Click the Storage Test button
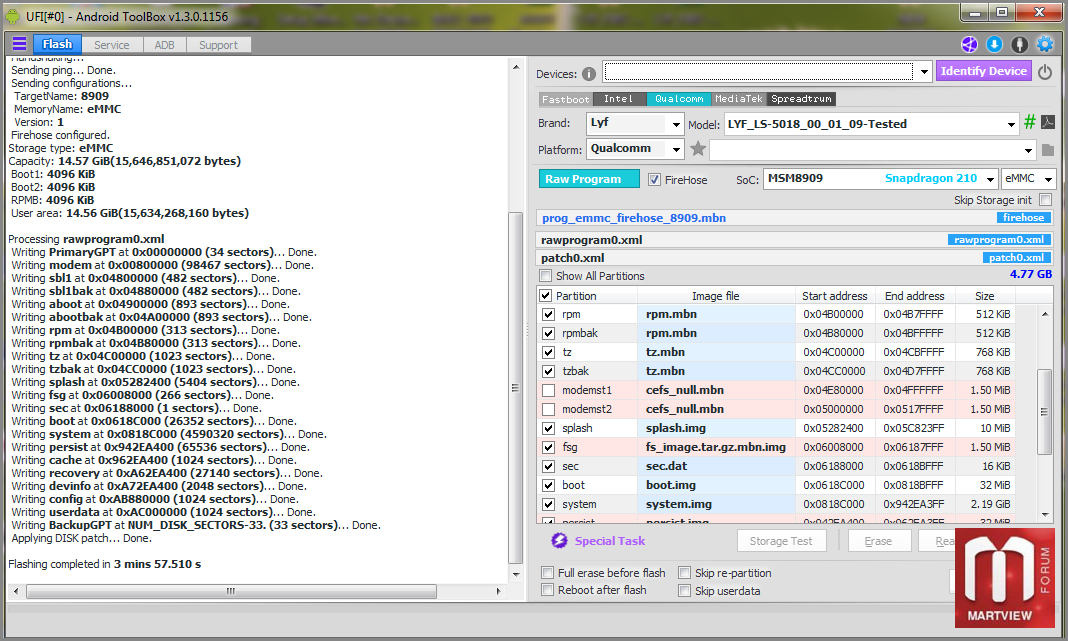1068x641 pixels. click(x=781, y=541)
